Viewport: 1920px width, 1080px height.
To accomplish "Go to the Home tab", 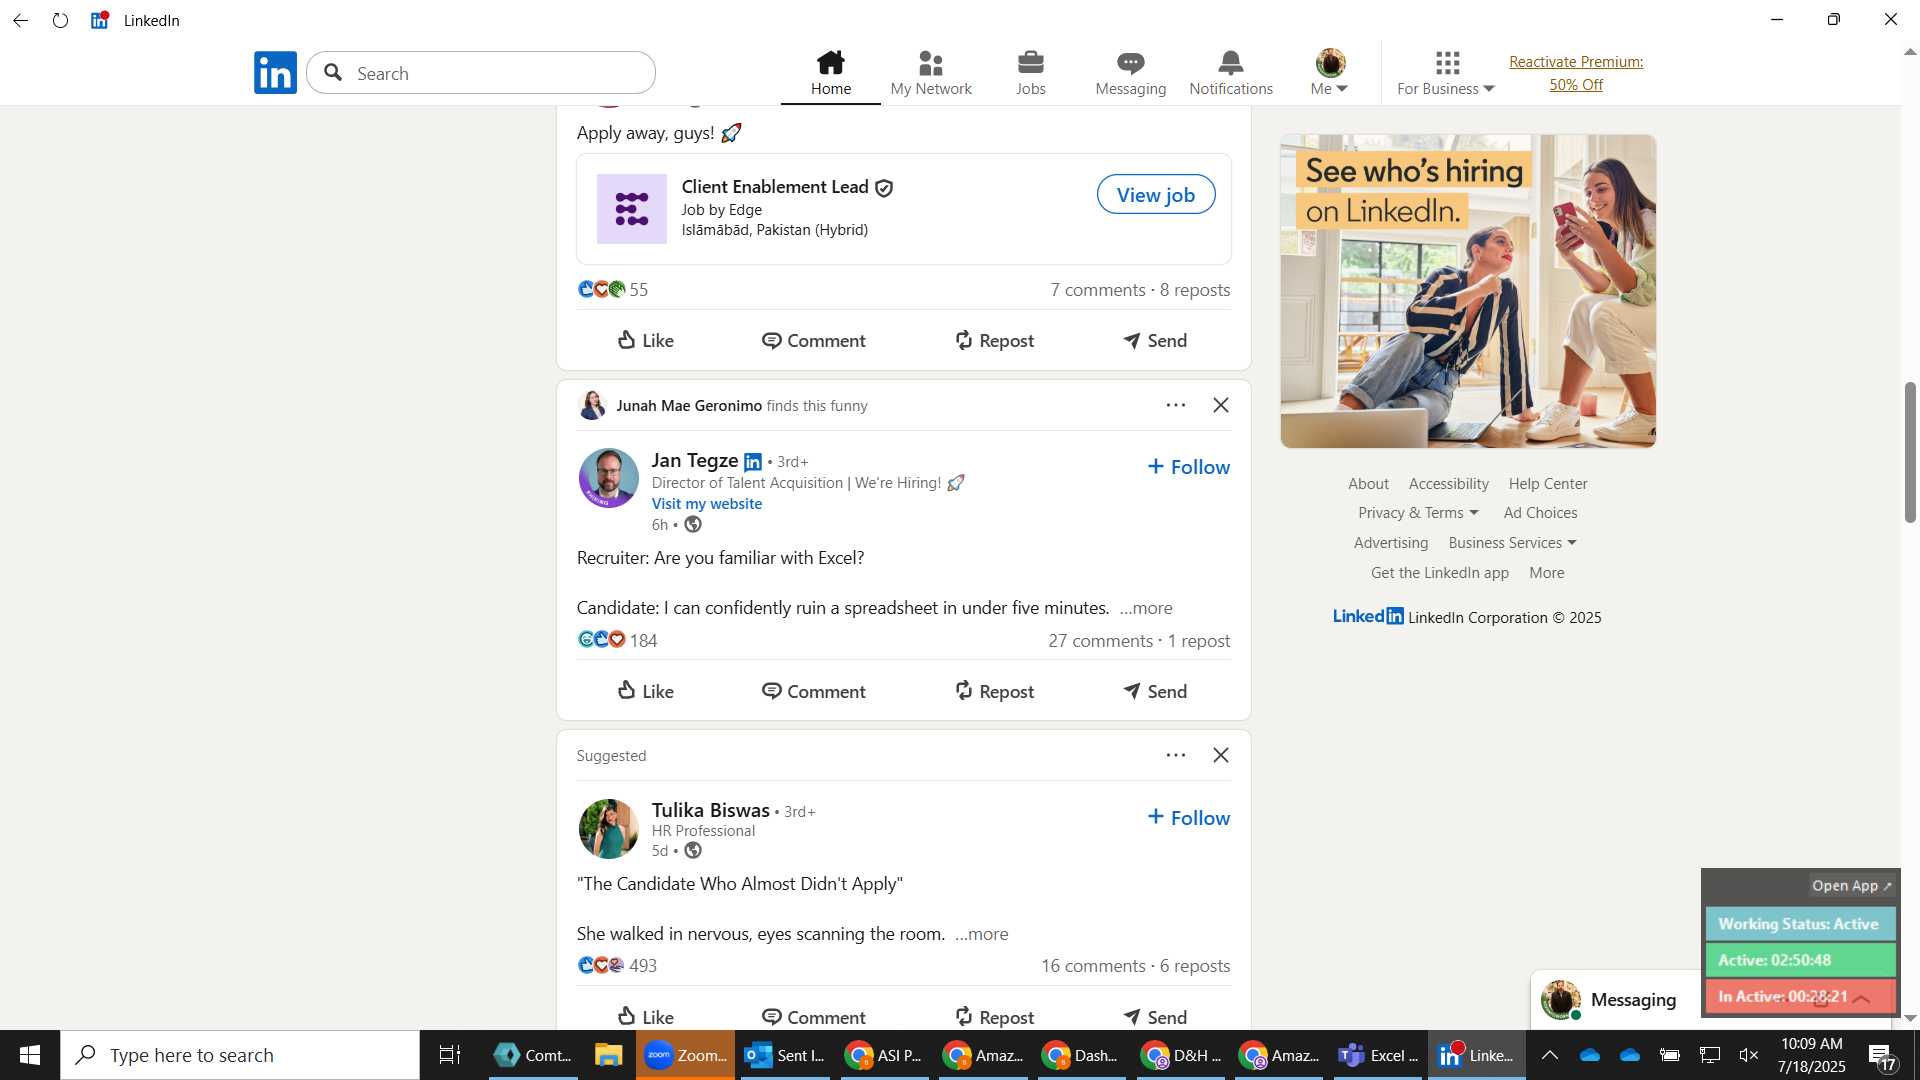I will (x=830, y=73).
